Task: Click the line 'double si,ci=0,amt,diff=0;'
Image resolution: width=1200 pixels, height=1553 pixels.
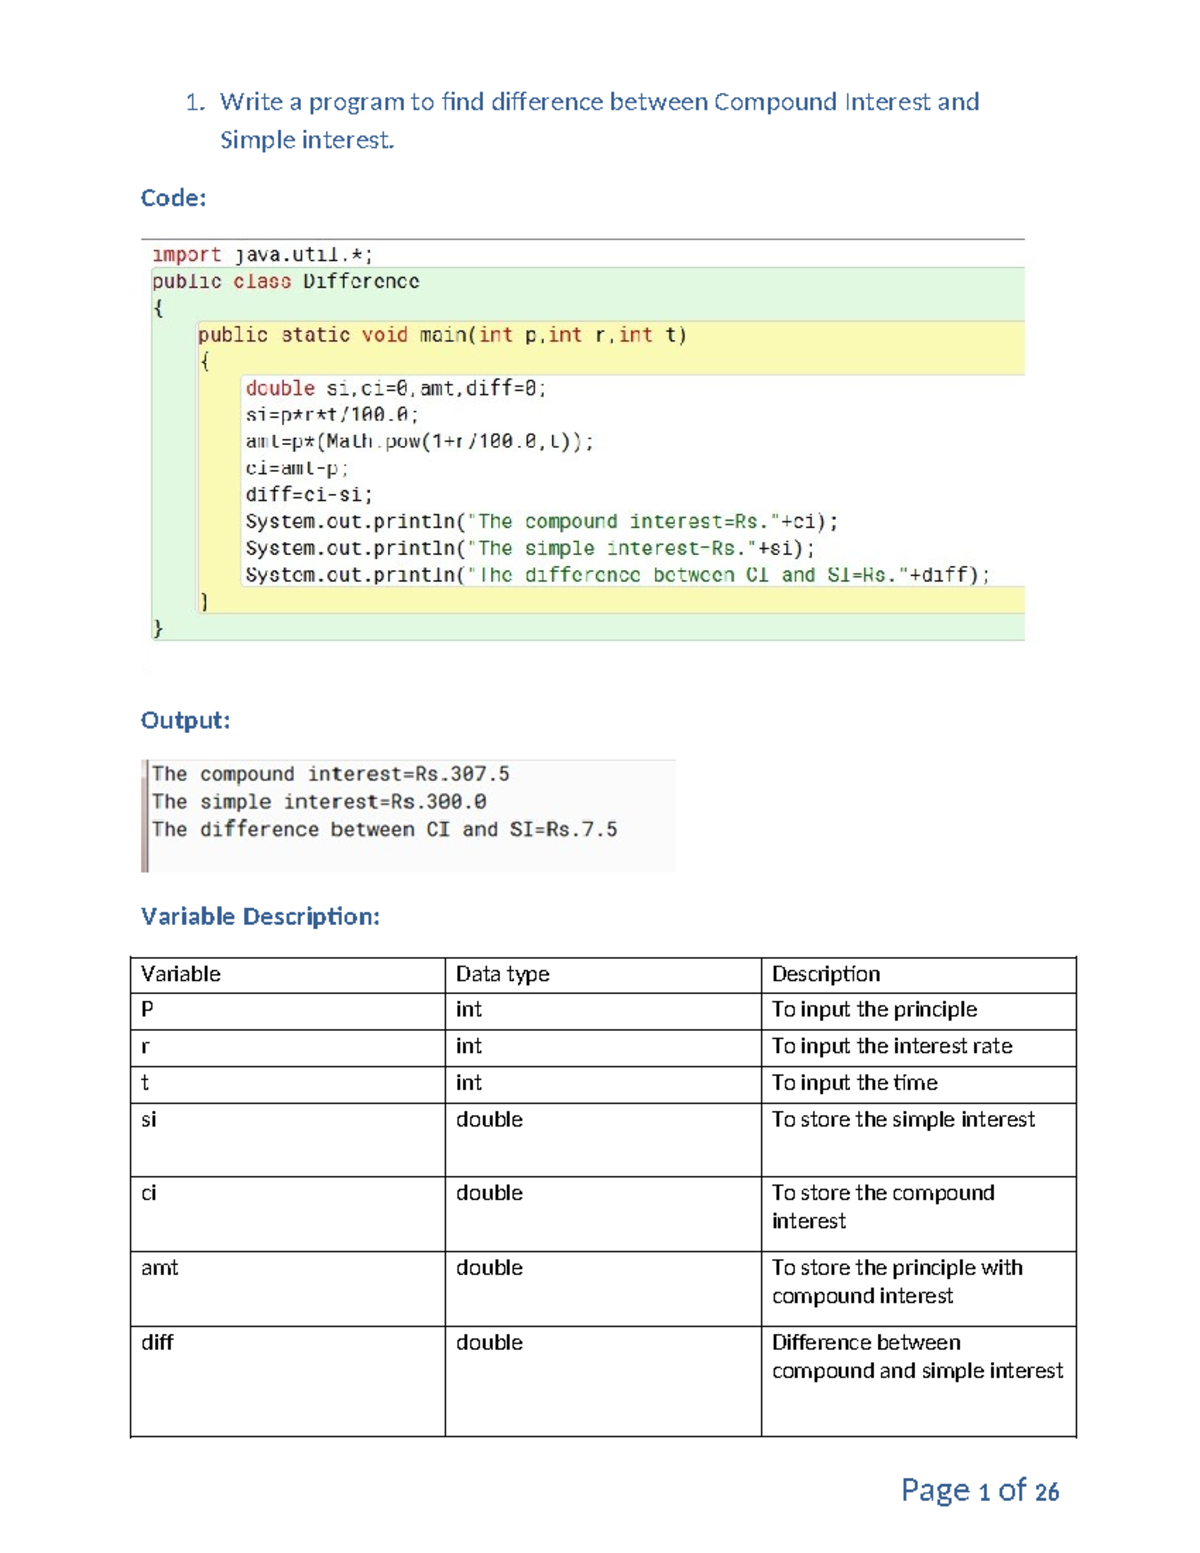Action: [x=396, y=388]
